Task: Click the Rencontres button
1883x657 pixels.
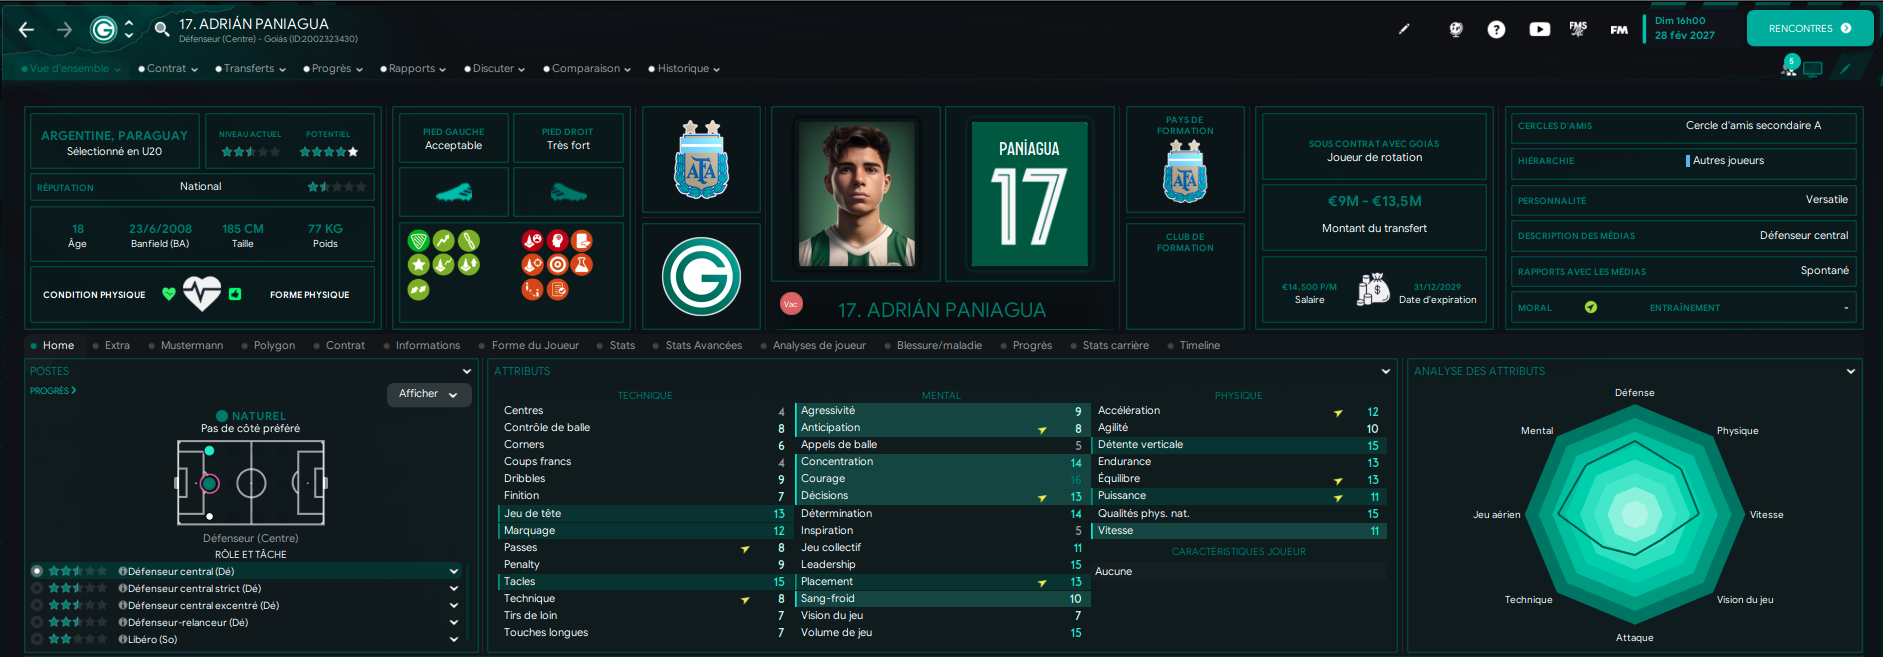Action: click(1810, 28)
